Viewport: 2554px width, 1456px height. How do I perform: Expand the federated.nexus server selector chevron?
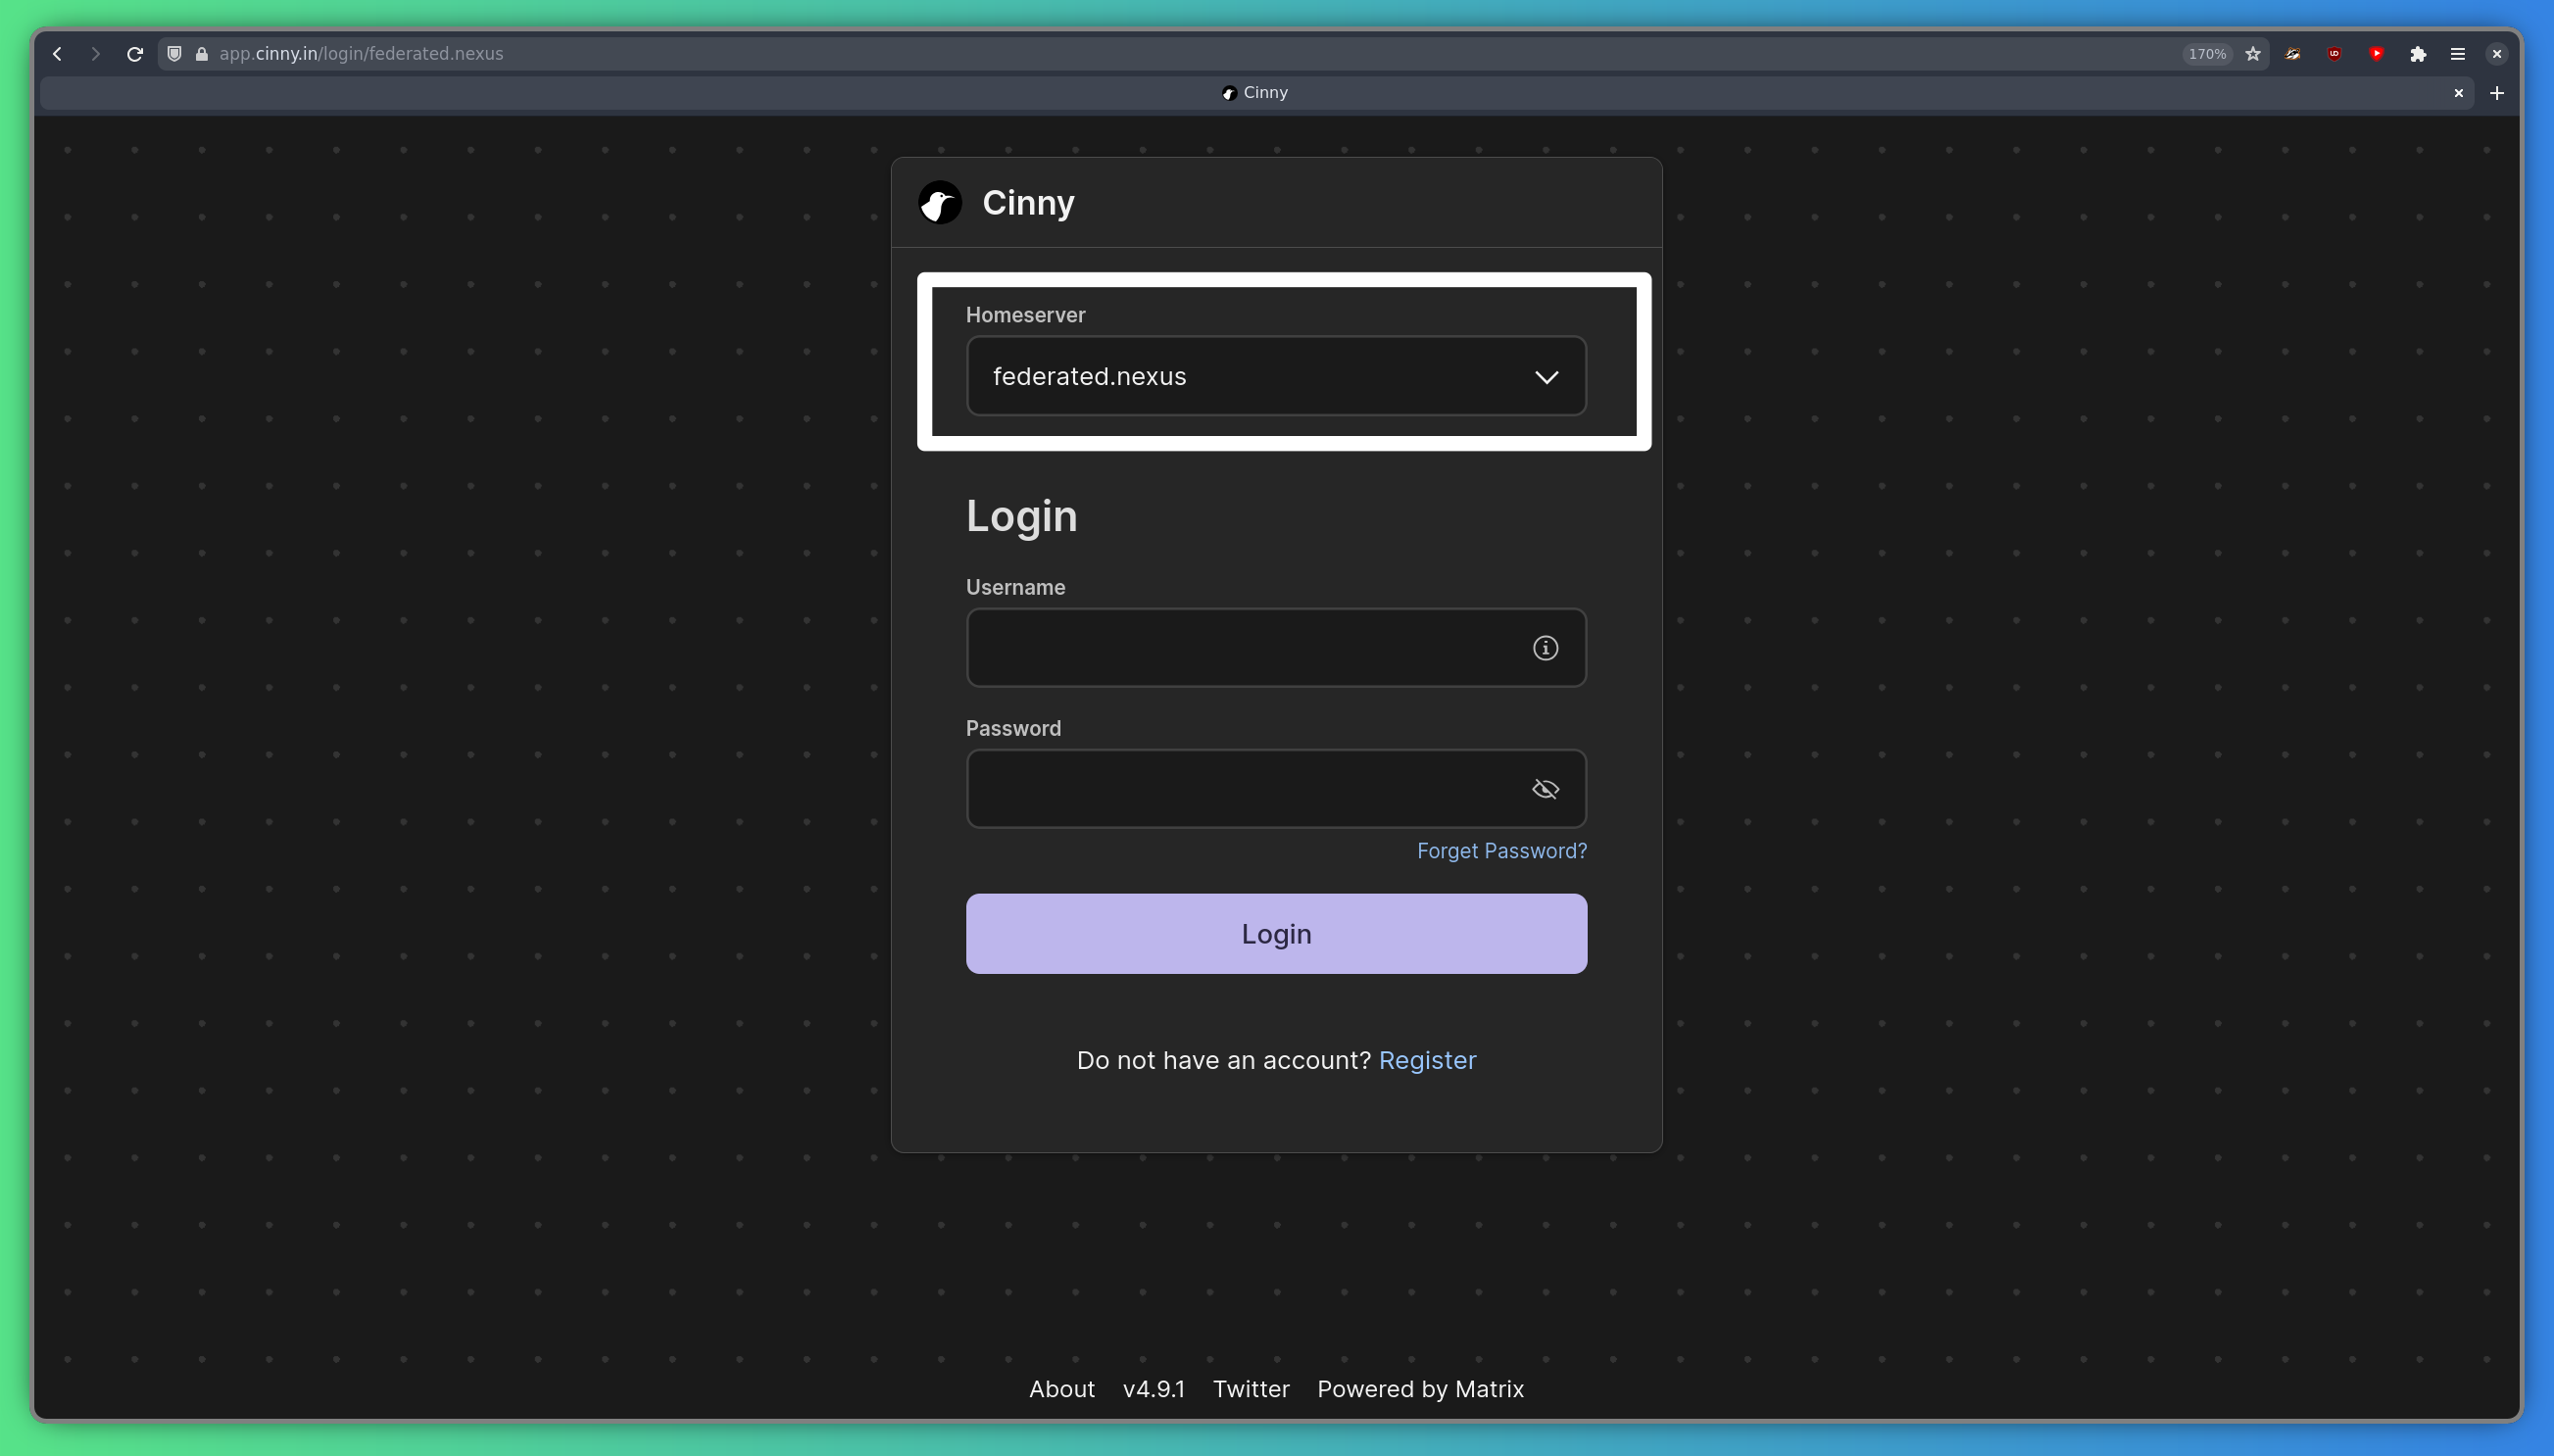pos(1545,377)
